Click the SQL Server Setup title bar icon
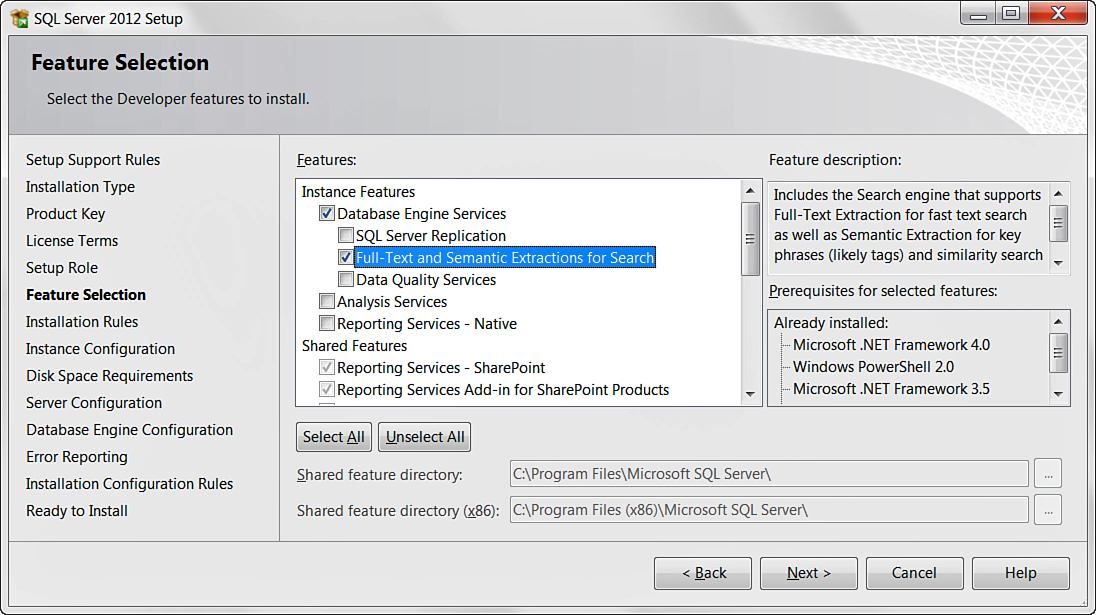Viewport: 1096px width, 615px height. click(x=20, y=18)
